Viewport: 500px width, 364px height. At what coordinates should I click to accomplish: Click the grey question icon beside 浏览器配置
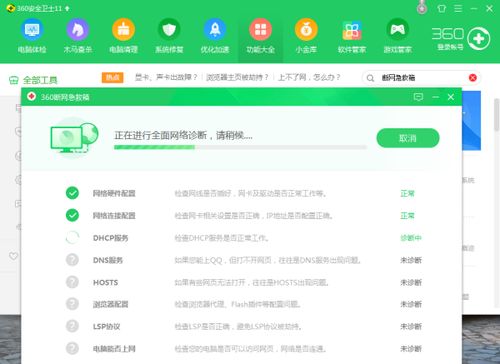72,304
